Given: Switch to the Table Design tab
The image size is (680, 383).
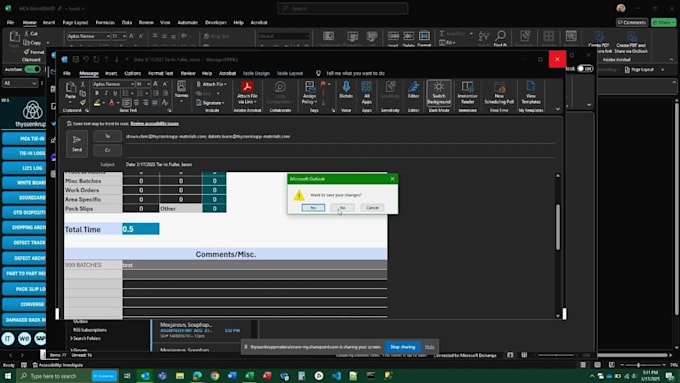Looking at the screenshot, I should pos(256,73).
